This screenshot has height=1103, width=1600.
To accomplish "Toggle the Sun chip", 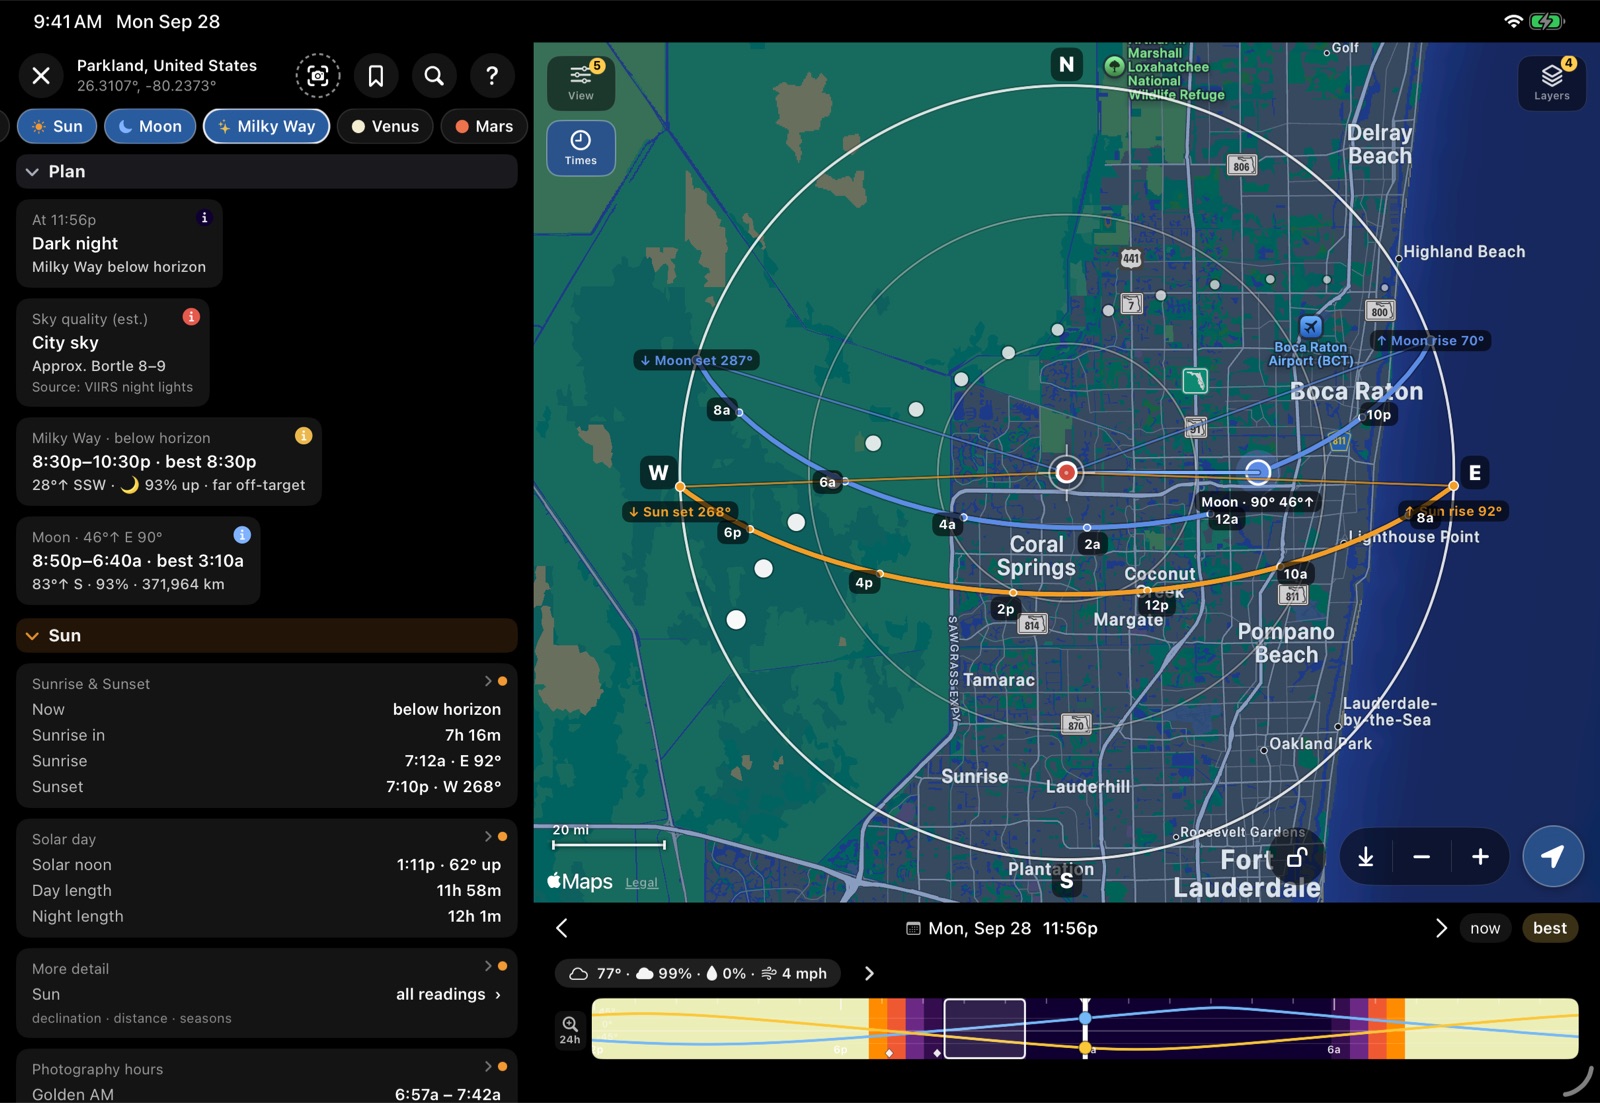I will [57, 126].
